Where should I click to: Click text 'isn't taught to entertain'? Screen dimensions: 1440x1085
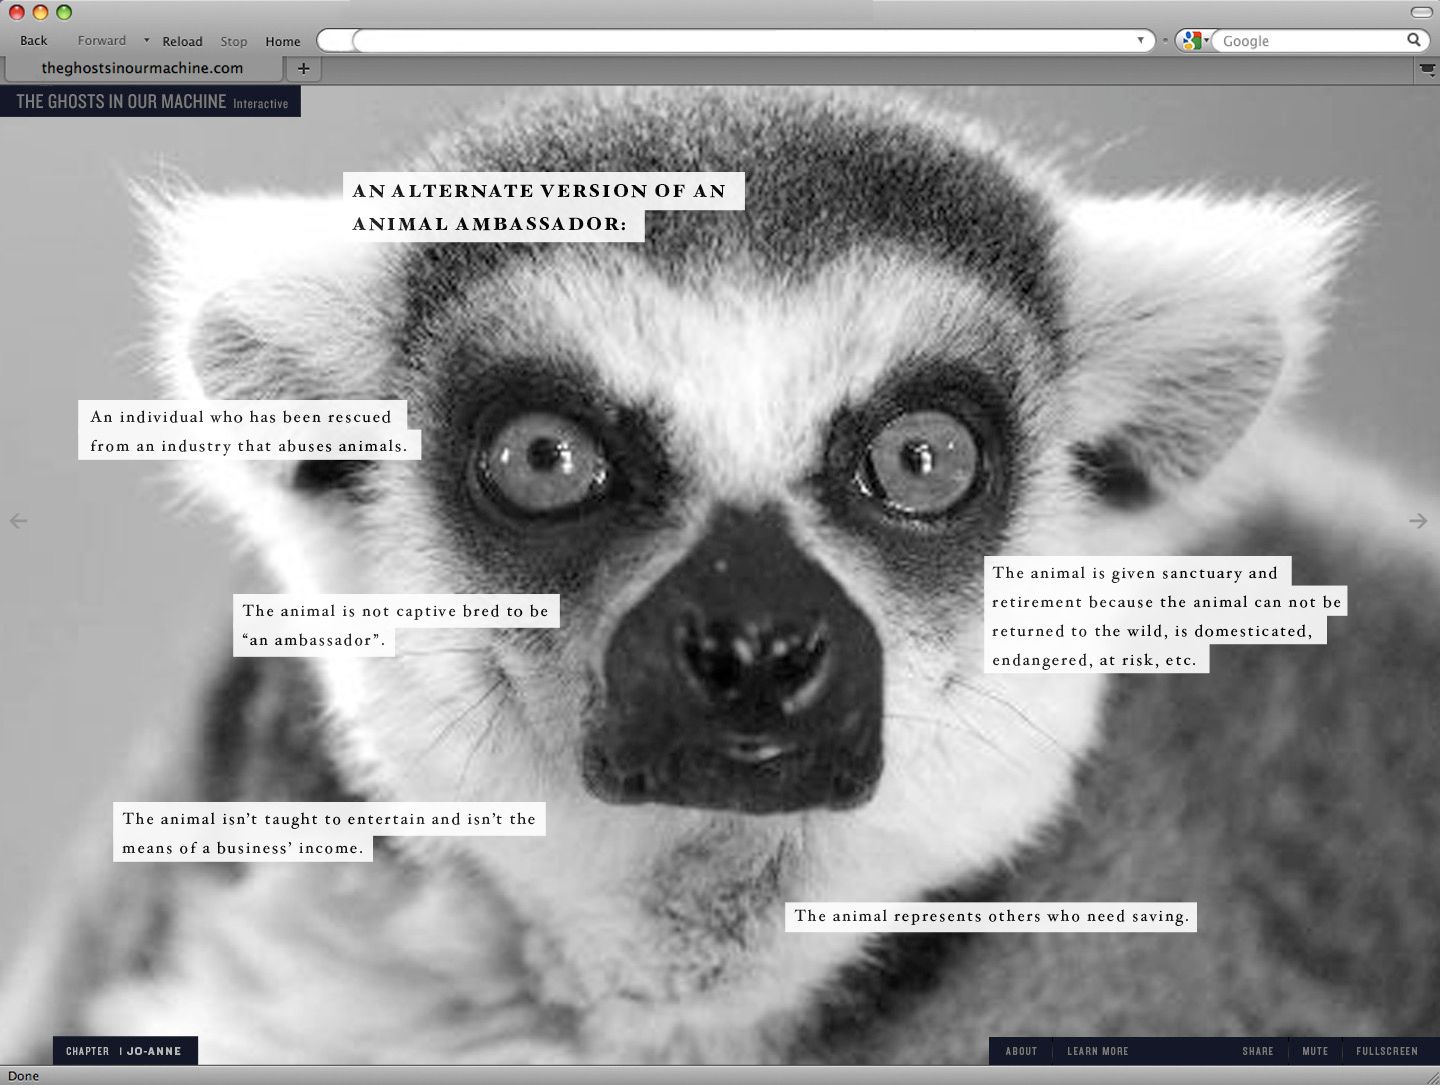tap(329, 833)
